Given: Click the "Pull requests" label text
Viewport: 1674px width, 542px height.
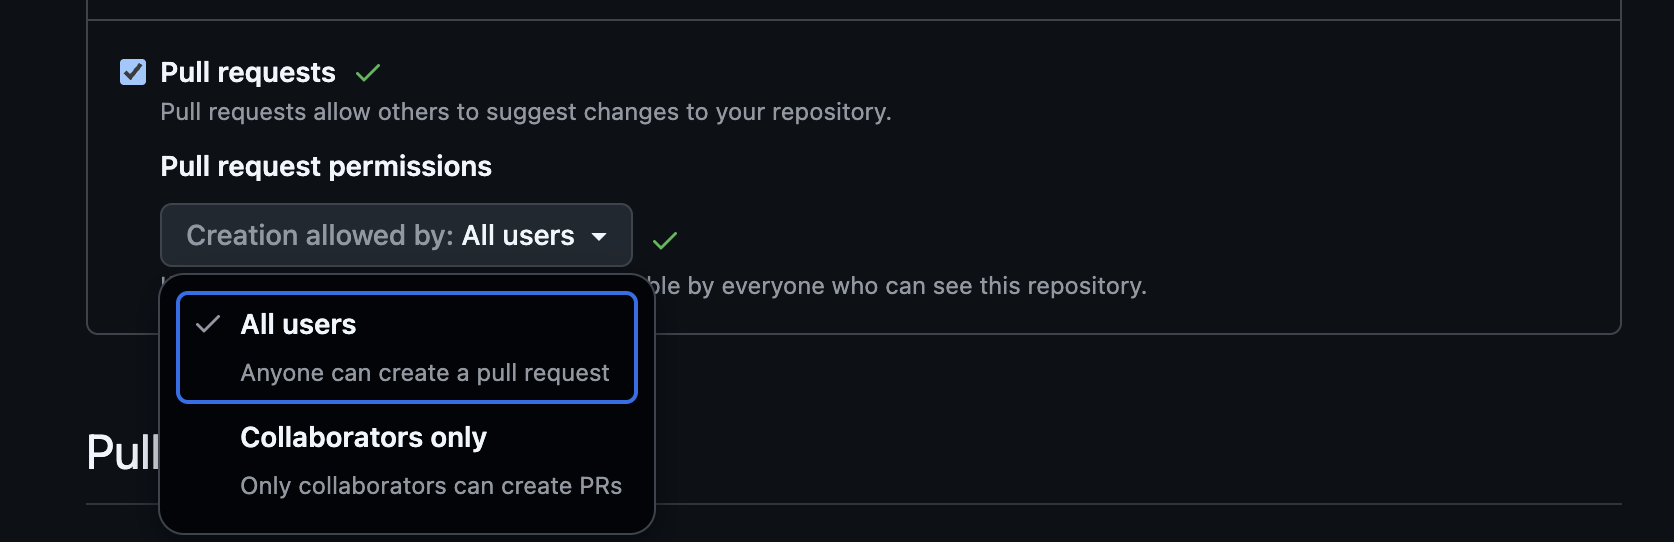Looking at the screenshot, I should click(x=248, y=72).
